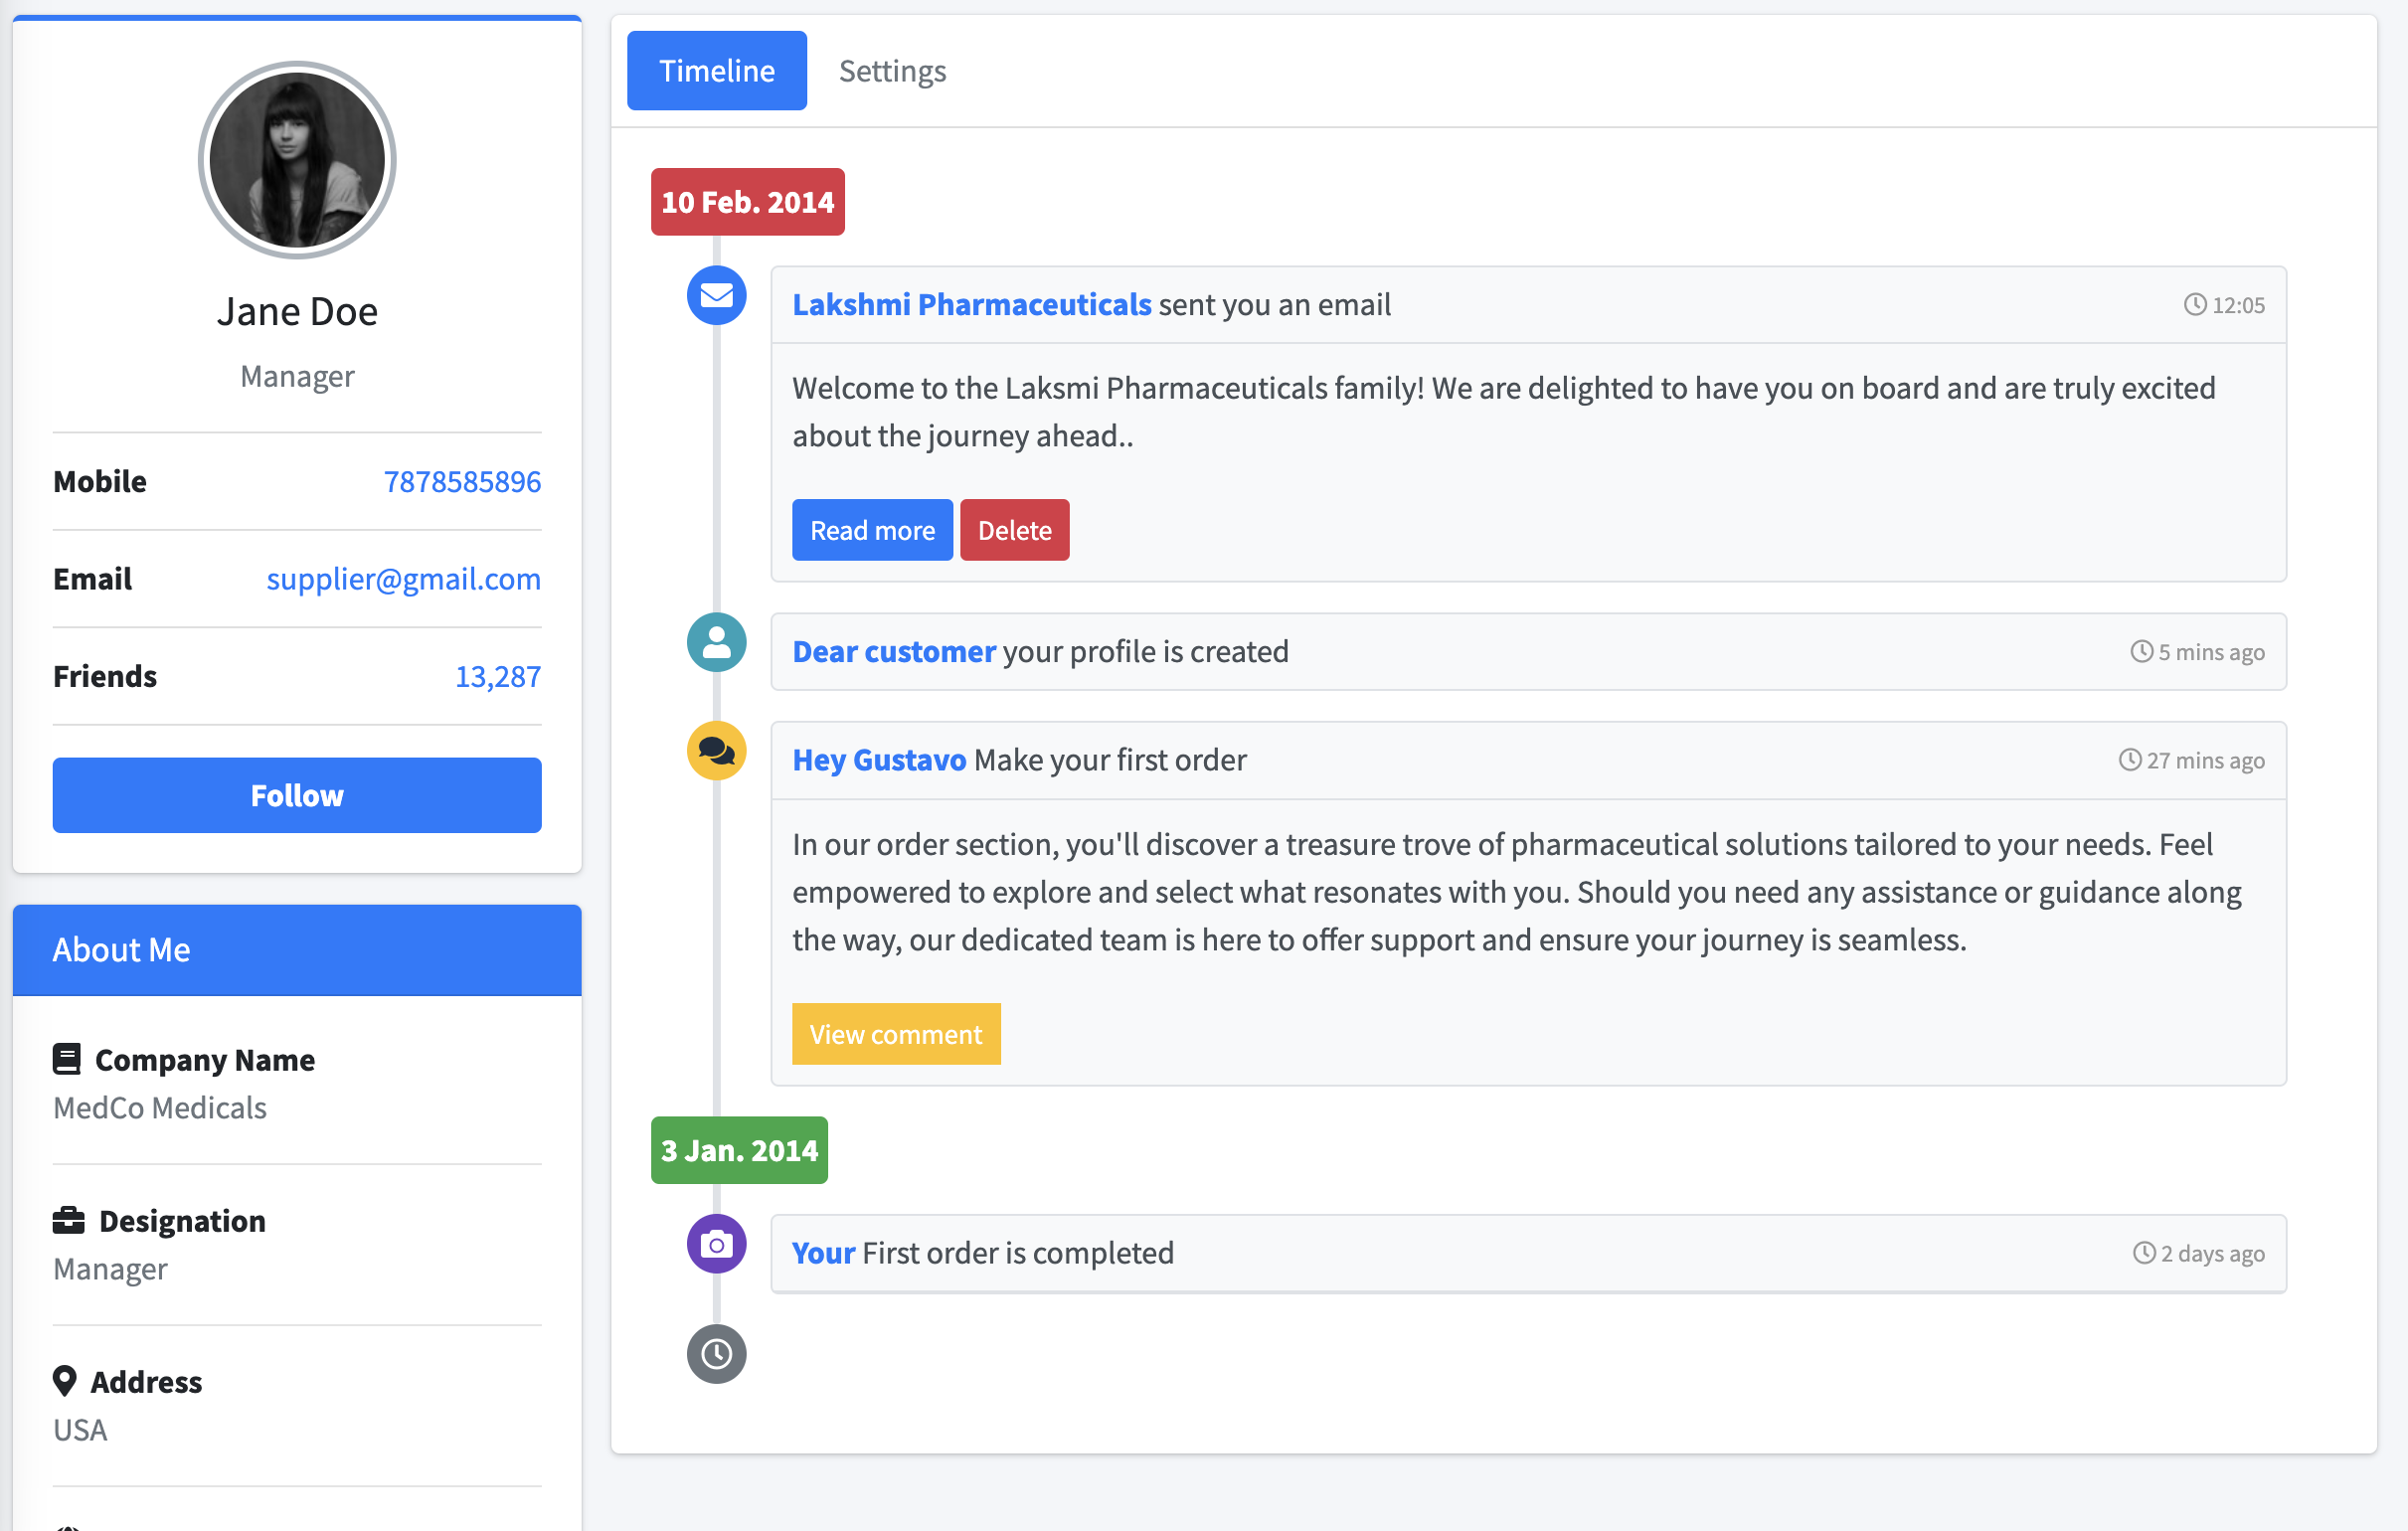Screen dimensions: 2408x1531
Task: Click the yellow comments timeline icon
Action: 716,750
